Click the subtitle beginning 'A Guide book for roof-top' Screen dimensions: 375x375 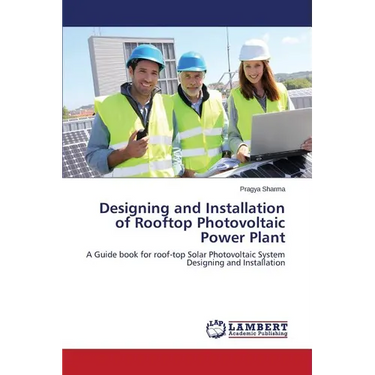point(186,259)
